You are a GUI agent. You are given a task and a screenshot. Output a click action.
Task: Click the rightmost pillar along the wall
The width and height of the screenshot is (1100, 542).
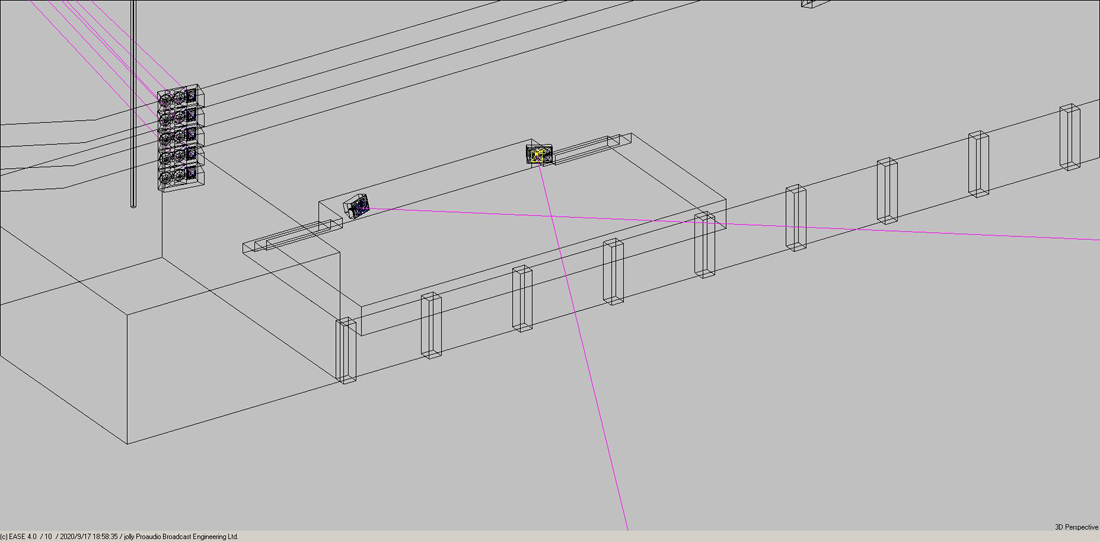click(x=1070, y=137)
